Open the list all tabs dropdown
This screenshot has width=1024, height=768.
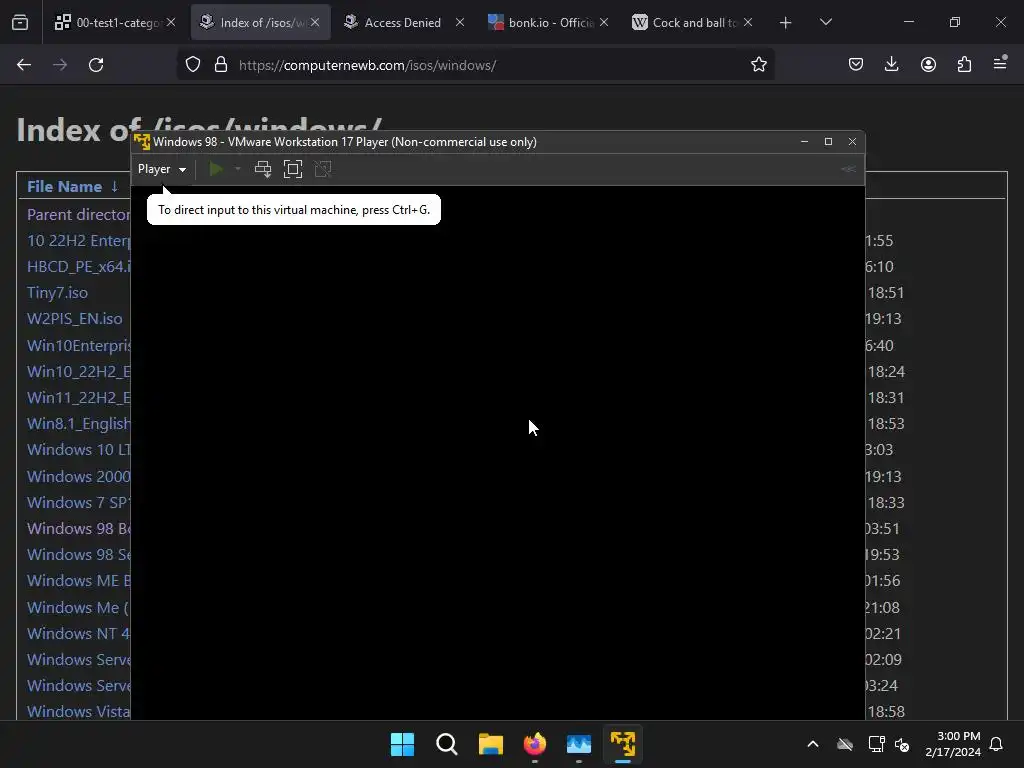point(825,22)
